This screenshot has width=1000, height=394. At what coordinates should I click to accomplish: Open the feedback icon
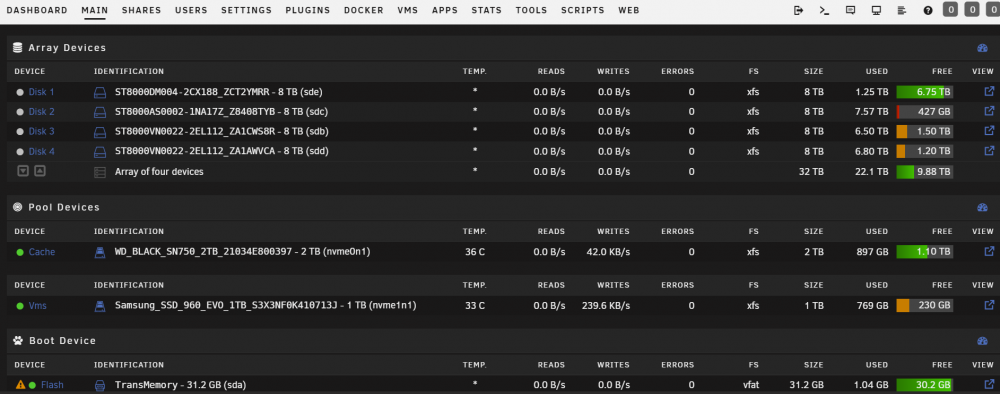(x=850, y=10)
